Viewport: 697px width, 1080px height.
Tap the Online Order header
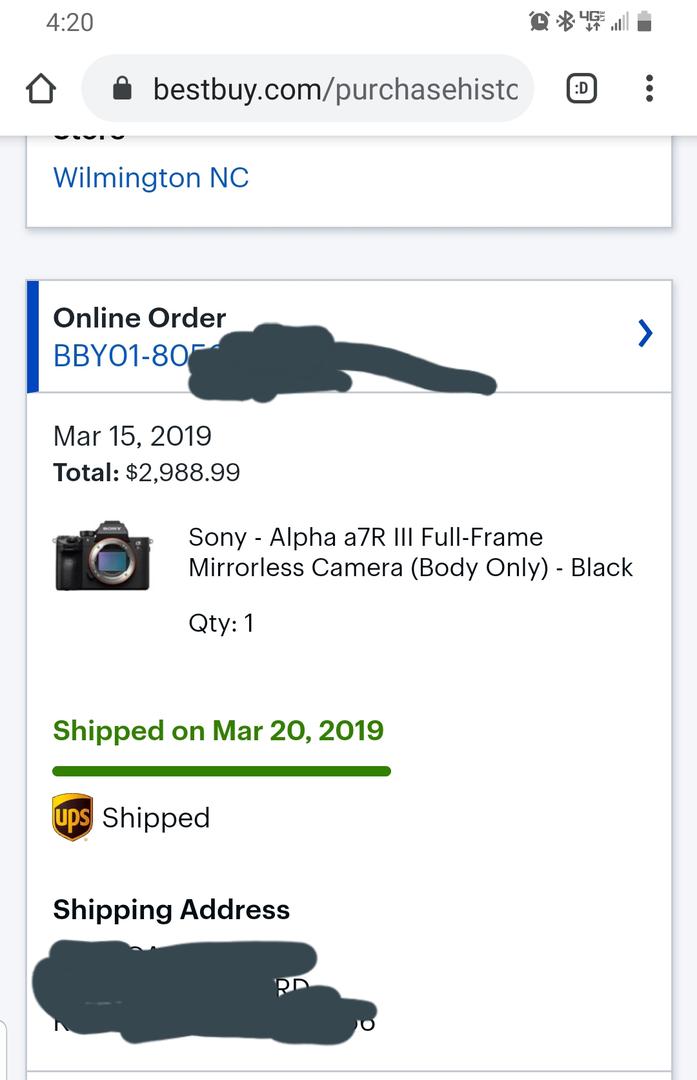(140, 318)
